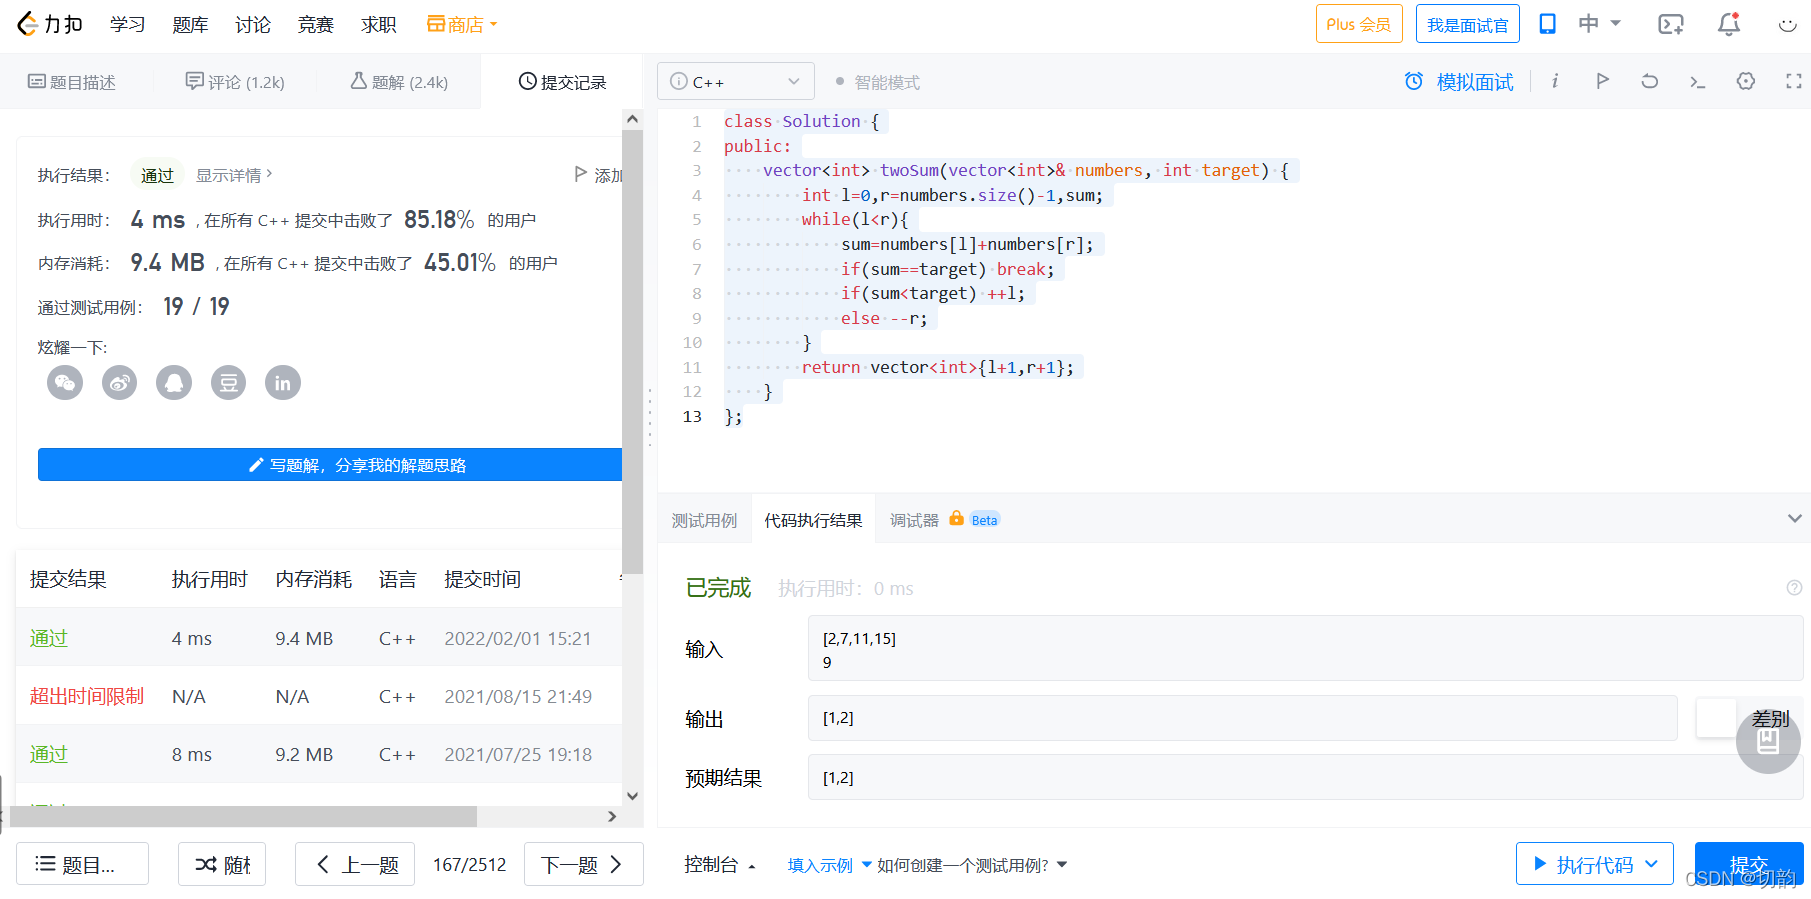Click scrollbar up arrow in left panel
The width and height of the screenshot is (1811, 899).
pos(632,119)
